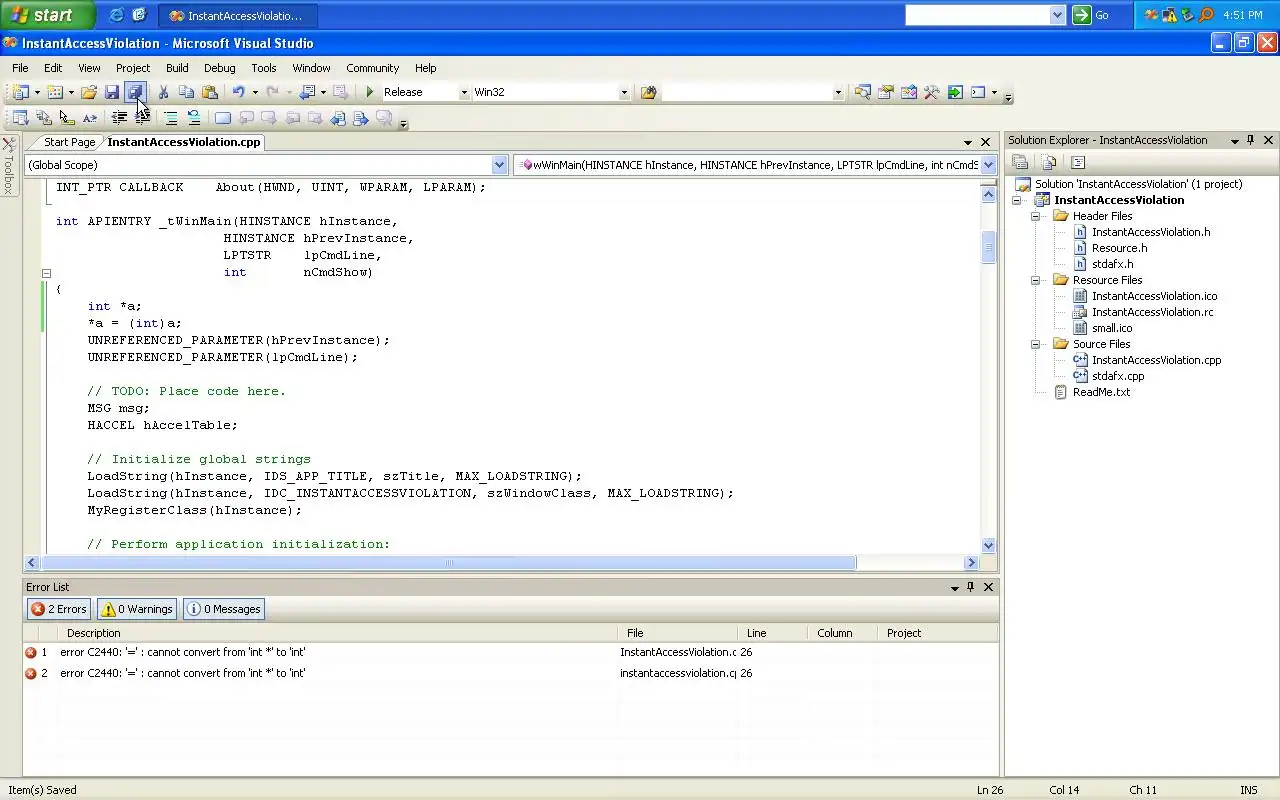
Task: Click the InstantAccessViolation taskbar button
Action: 237,15
